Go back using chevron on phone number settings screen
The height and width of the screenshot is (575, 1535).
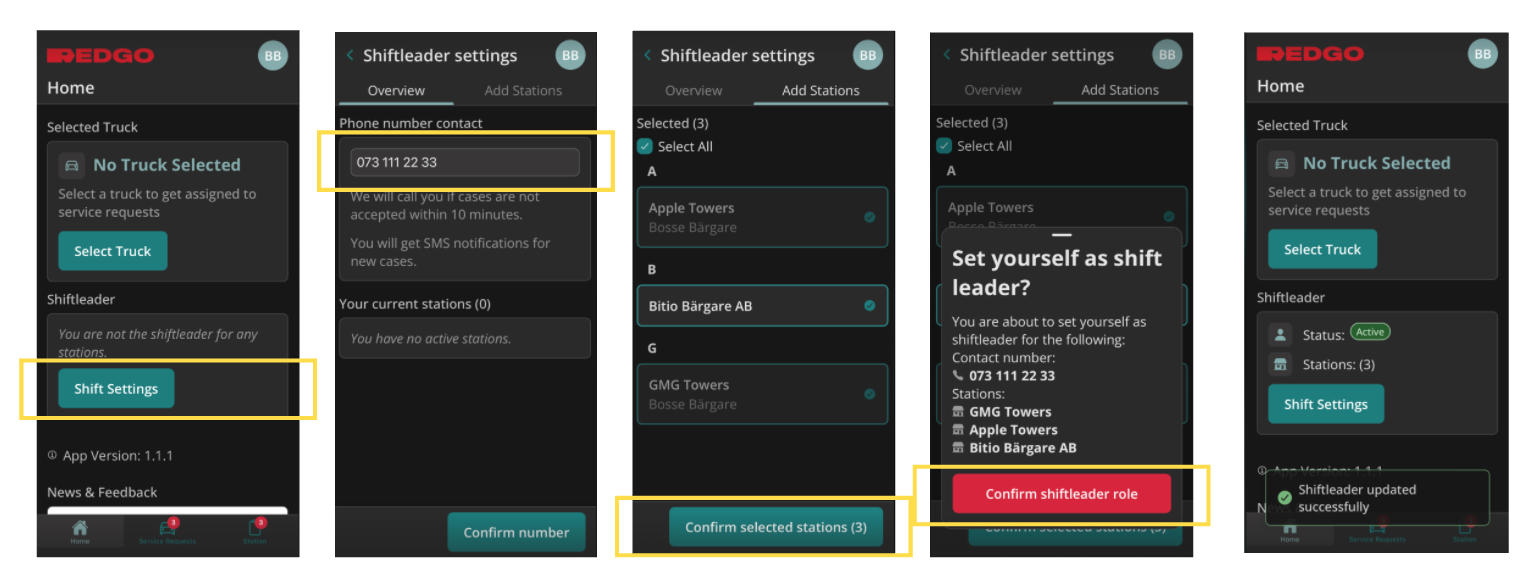pos(349,55)
